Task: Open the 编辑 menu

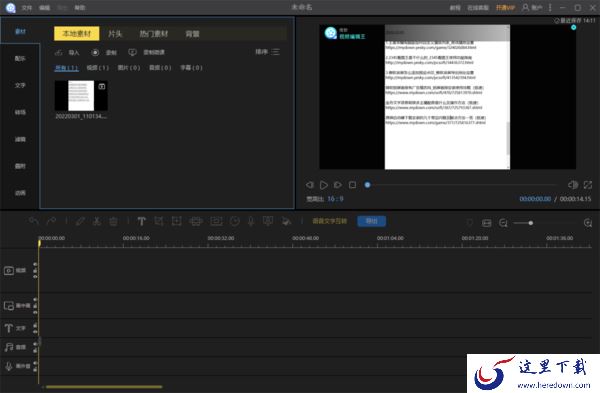Action: point(45,8)
